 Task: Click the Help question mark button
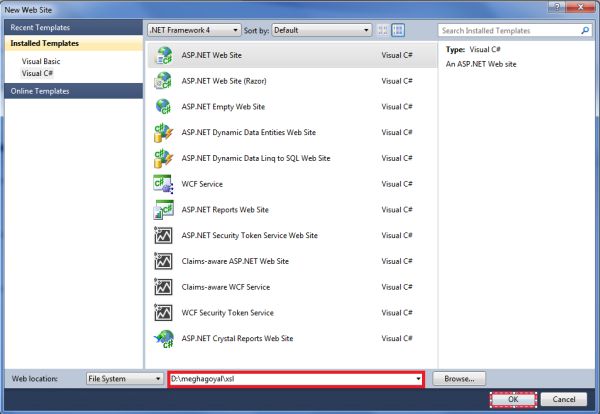pos(557,7)
